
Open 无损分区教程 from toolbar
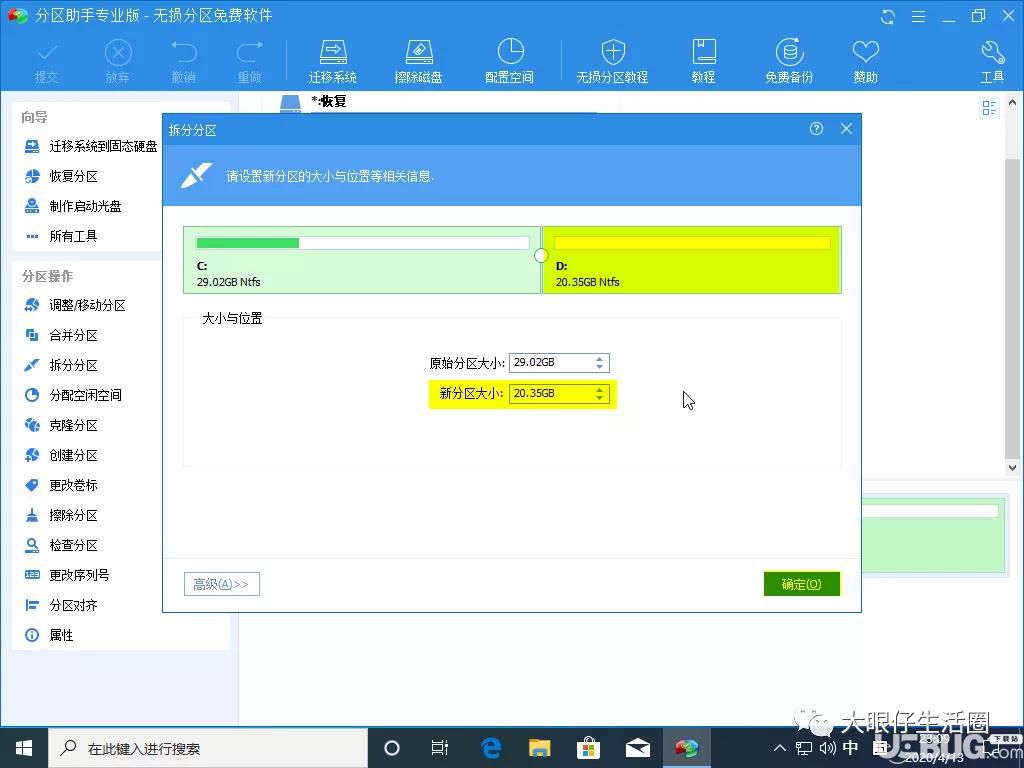click(612, 61)
